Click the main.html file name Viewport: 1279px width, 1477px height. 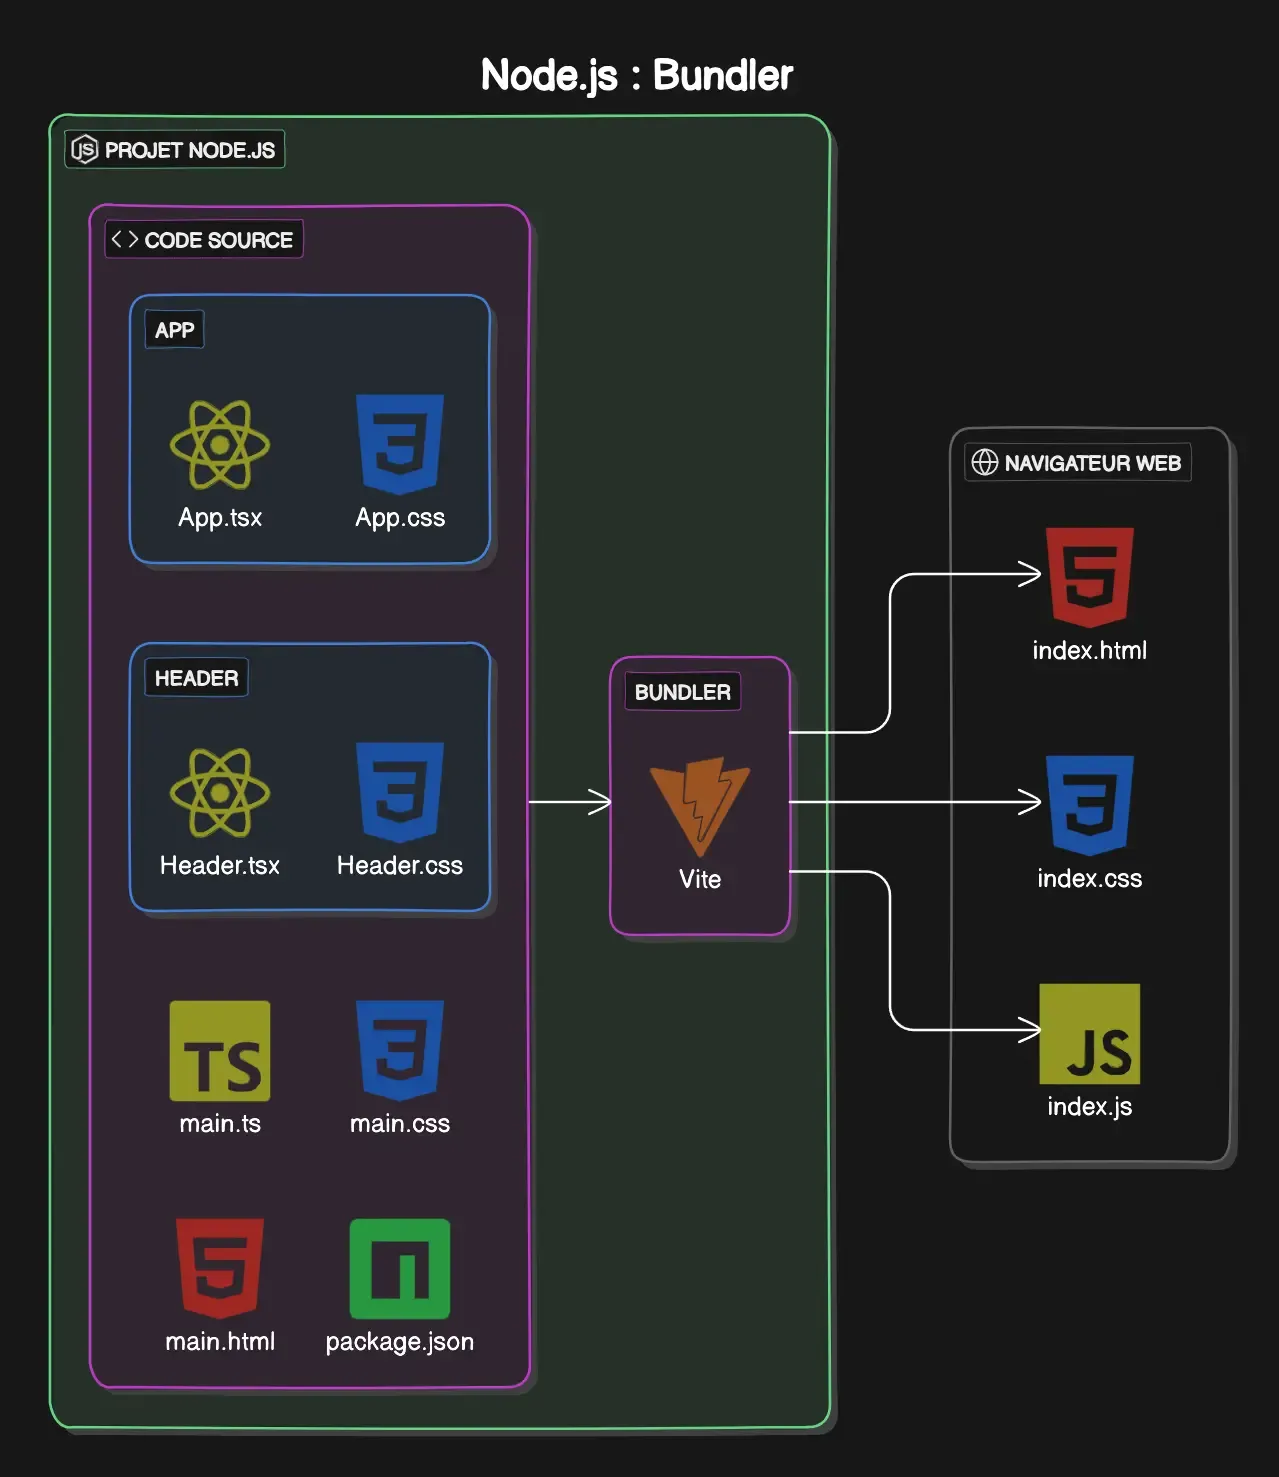point(220,1341)
